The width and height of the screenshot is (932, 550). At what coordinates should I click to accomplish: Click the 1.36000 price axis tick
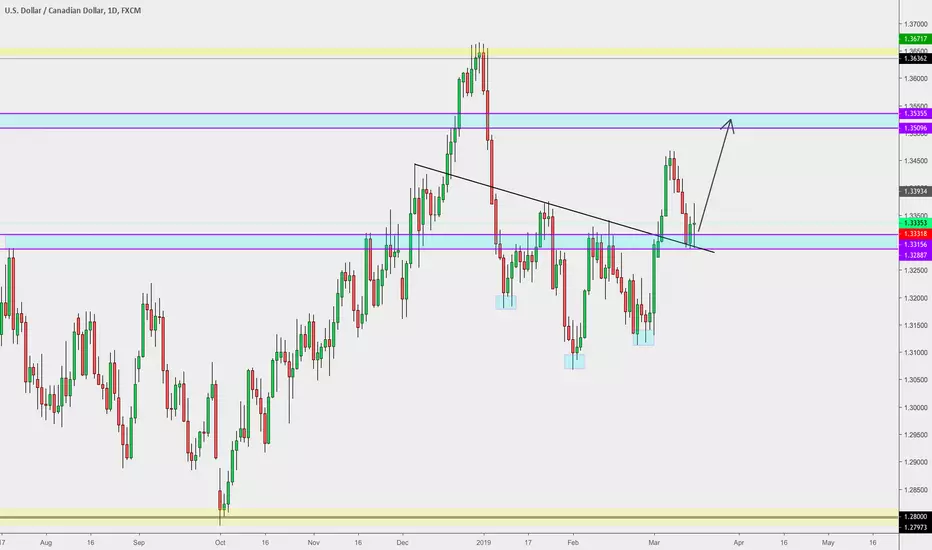pyautogui.click(x=915, y=78)
